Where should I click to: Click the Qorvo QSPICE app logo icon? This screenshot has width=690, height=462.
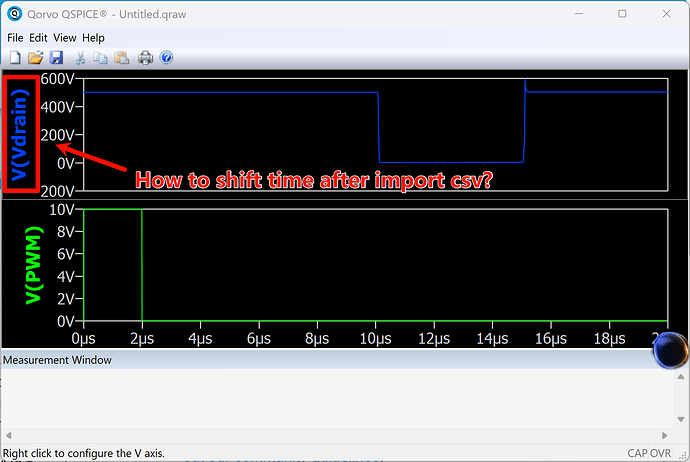[14, 14]
